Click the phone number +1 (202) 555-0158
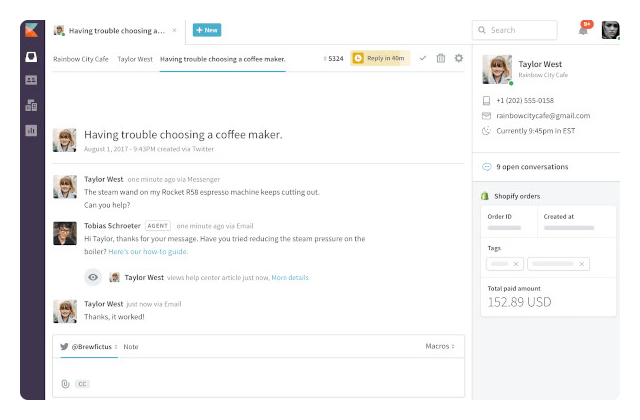The image size is (640, 420). [x=525, y=100]
